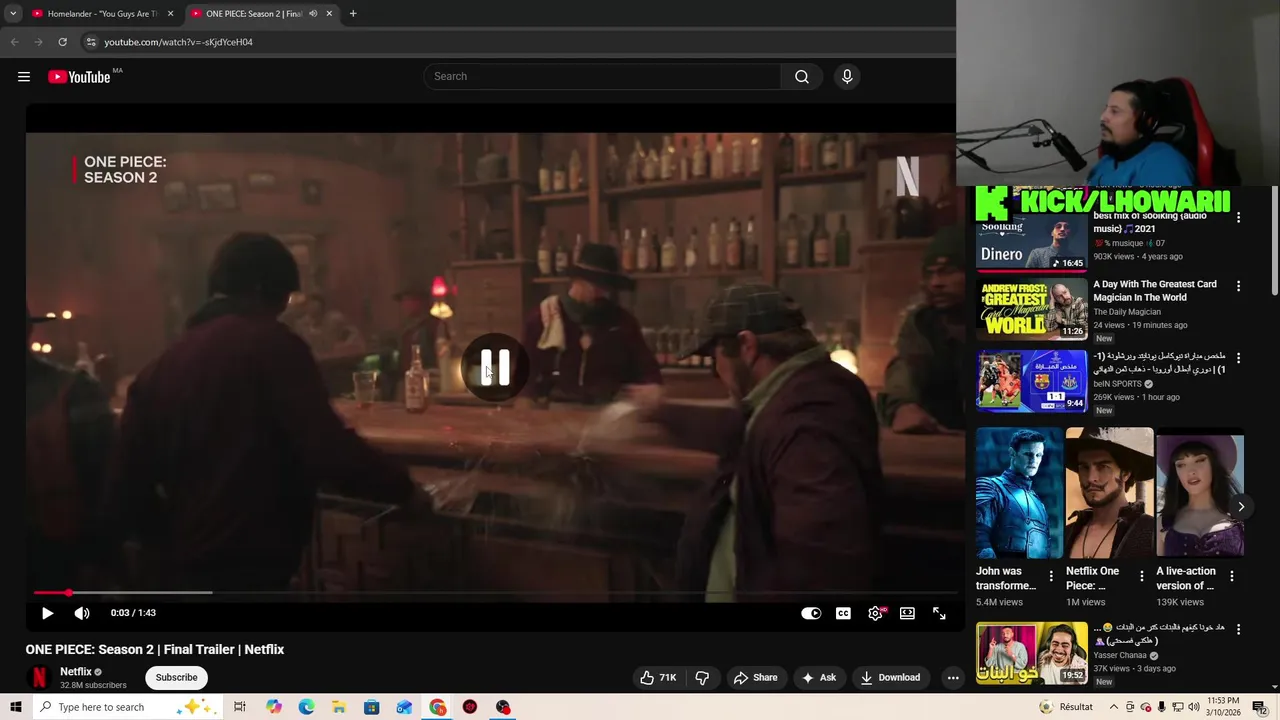Mute the video with the volume icon

pos(82,613)
